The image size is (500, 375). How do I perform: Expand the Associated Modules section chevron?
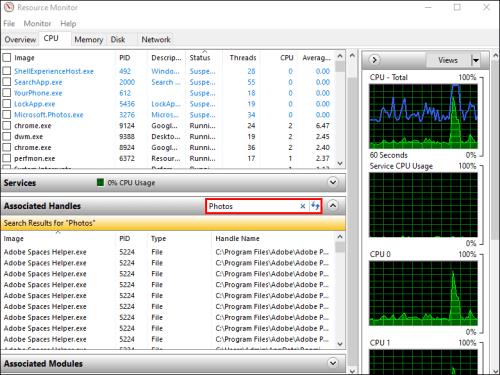pyautogui.click(x=333, y=363)
